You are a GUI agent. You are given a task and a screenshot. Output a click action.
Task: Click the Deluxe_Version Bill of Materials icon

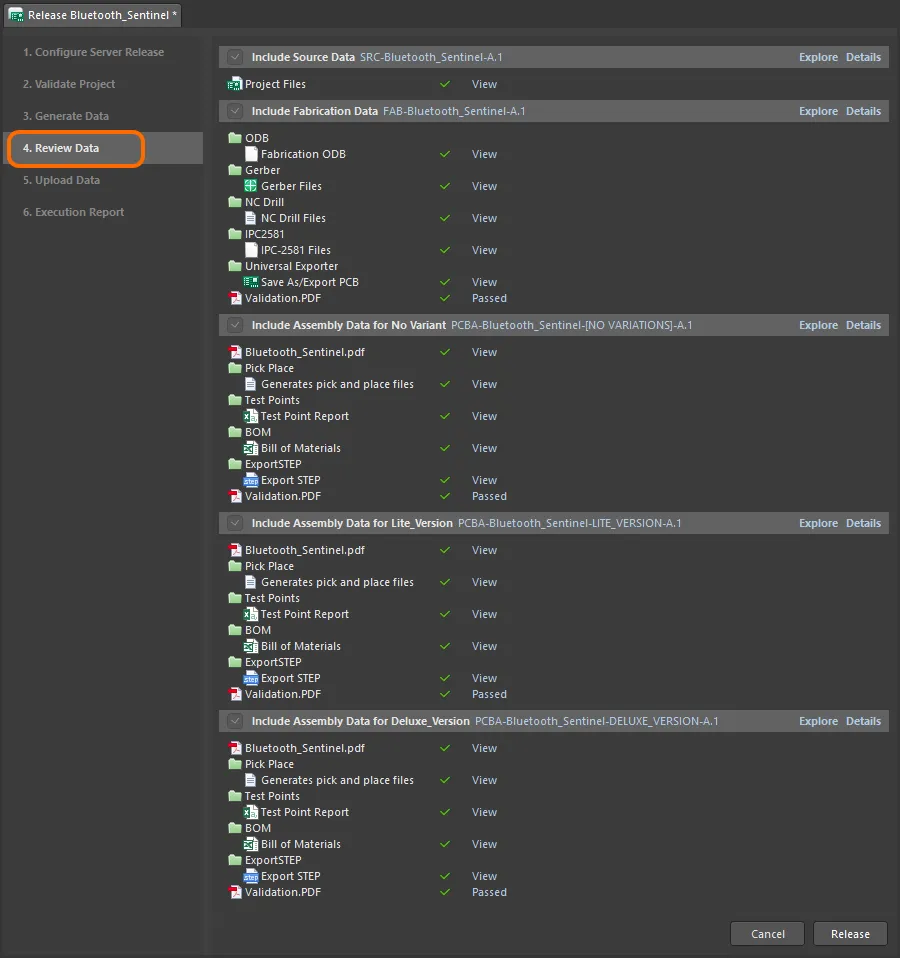pyautogui.click(x=251, y=845)
